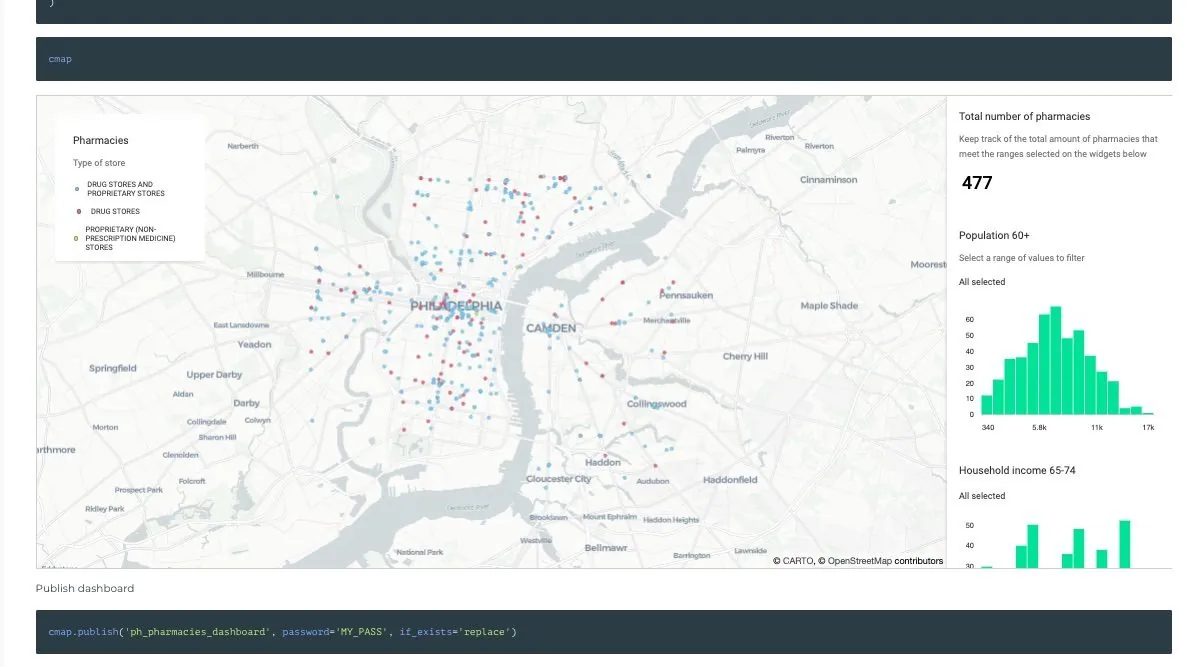Screen dimensions: 1189x667
Task: Click the © CARTO attribution link
Action: [794, 561]
